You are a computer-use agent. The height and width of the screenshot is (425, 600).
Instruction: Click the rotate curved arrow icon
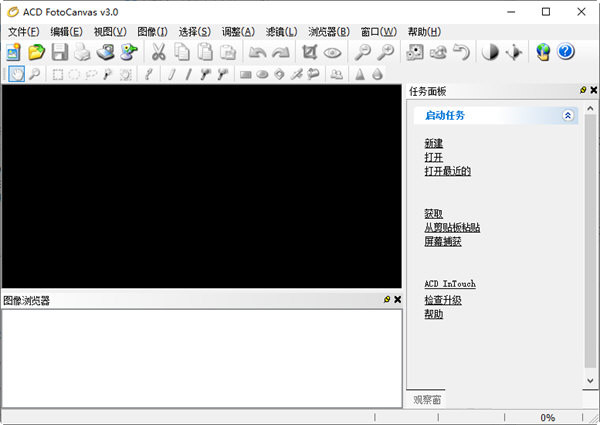tap(461, 52)
